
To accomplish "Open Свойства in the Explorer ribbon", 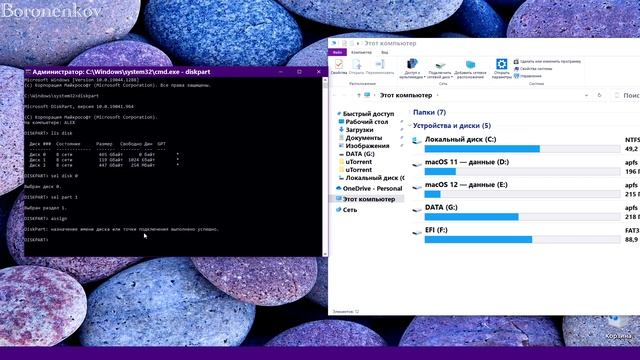I will point(338,67).
